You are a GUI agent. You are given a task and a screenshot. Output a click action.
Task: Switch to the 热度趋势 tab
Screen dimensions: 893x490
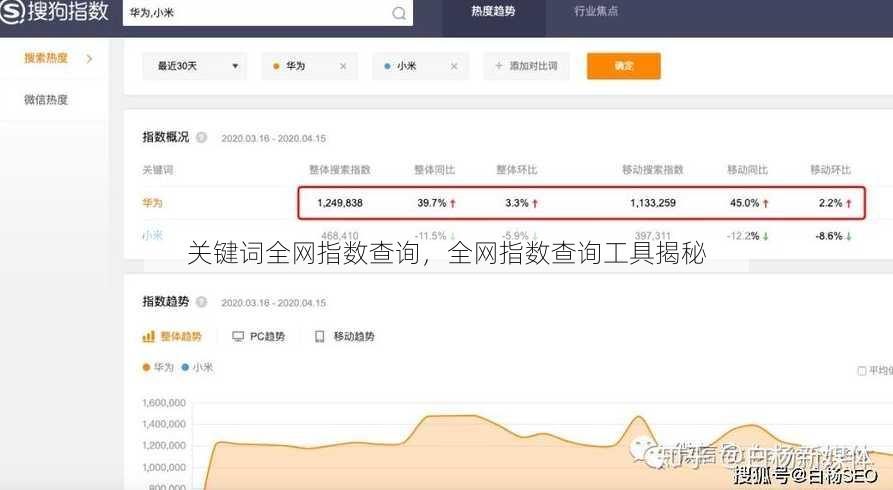tap(493, 11)
